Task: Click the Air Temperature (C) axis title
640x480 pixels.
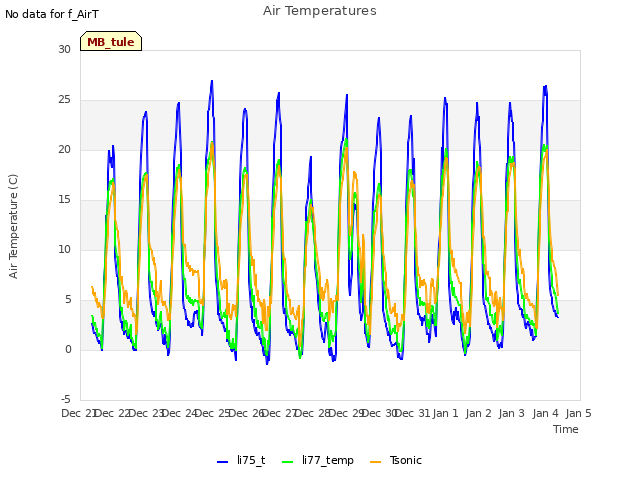Action: click(x=13, y=226)
